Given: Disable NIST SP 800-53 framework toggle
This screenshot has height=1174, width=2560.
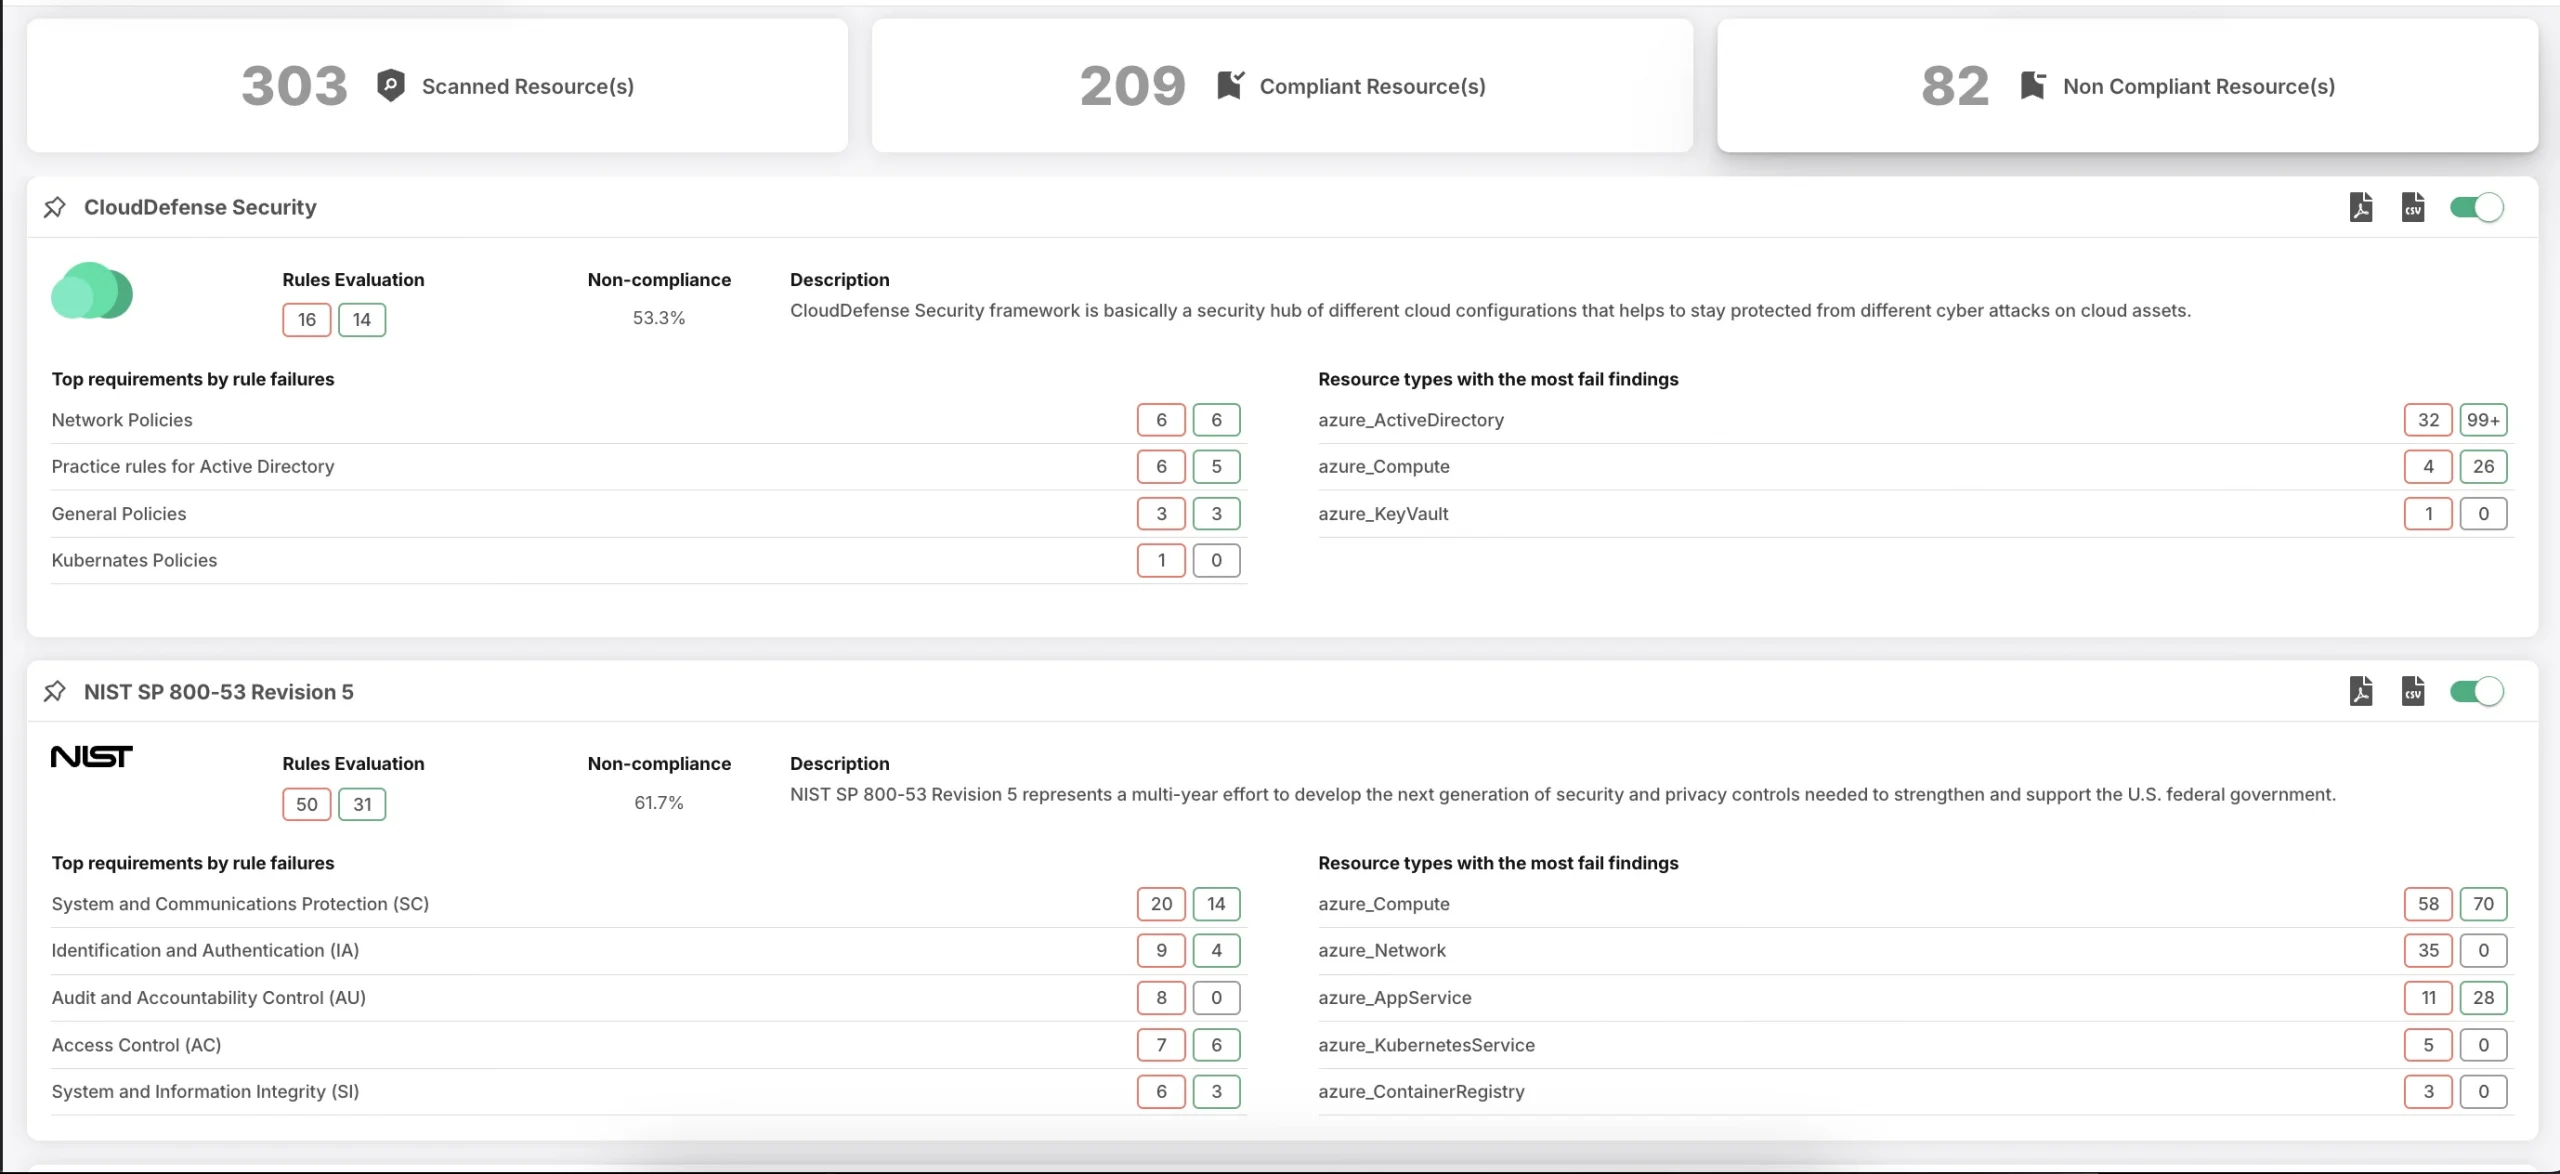Looking at the screenshot, I should [2476, 691].
